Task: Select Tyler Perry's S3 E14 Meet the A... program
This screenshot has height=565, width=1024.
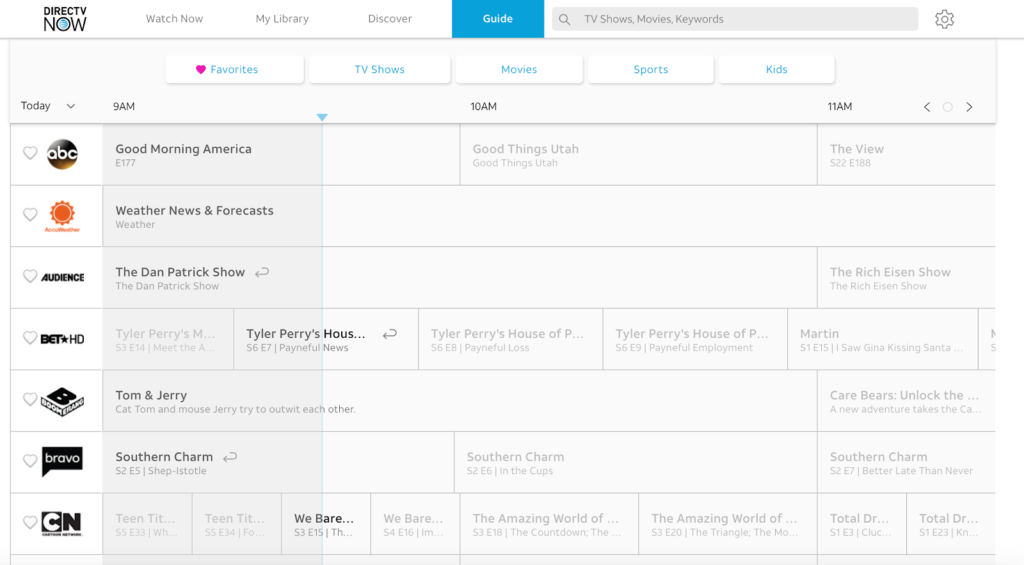Action: (168, 340)
